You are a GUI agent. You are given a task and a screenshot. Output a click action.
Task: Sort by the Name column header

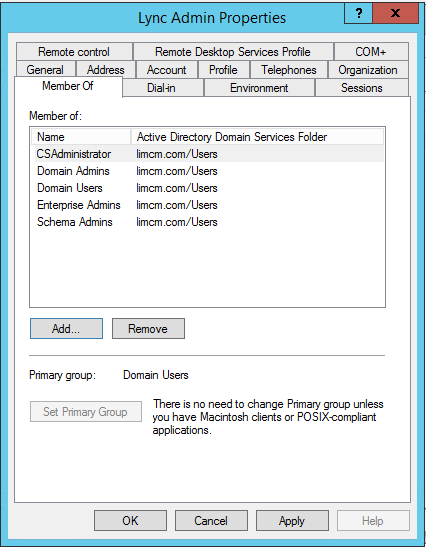tap(81, 137)
